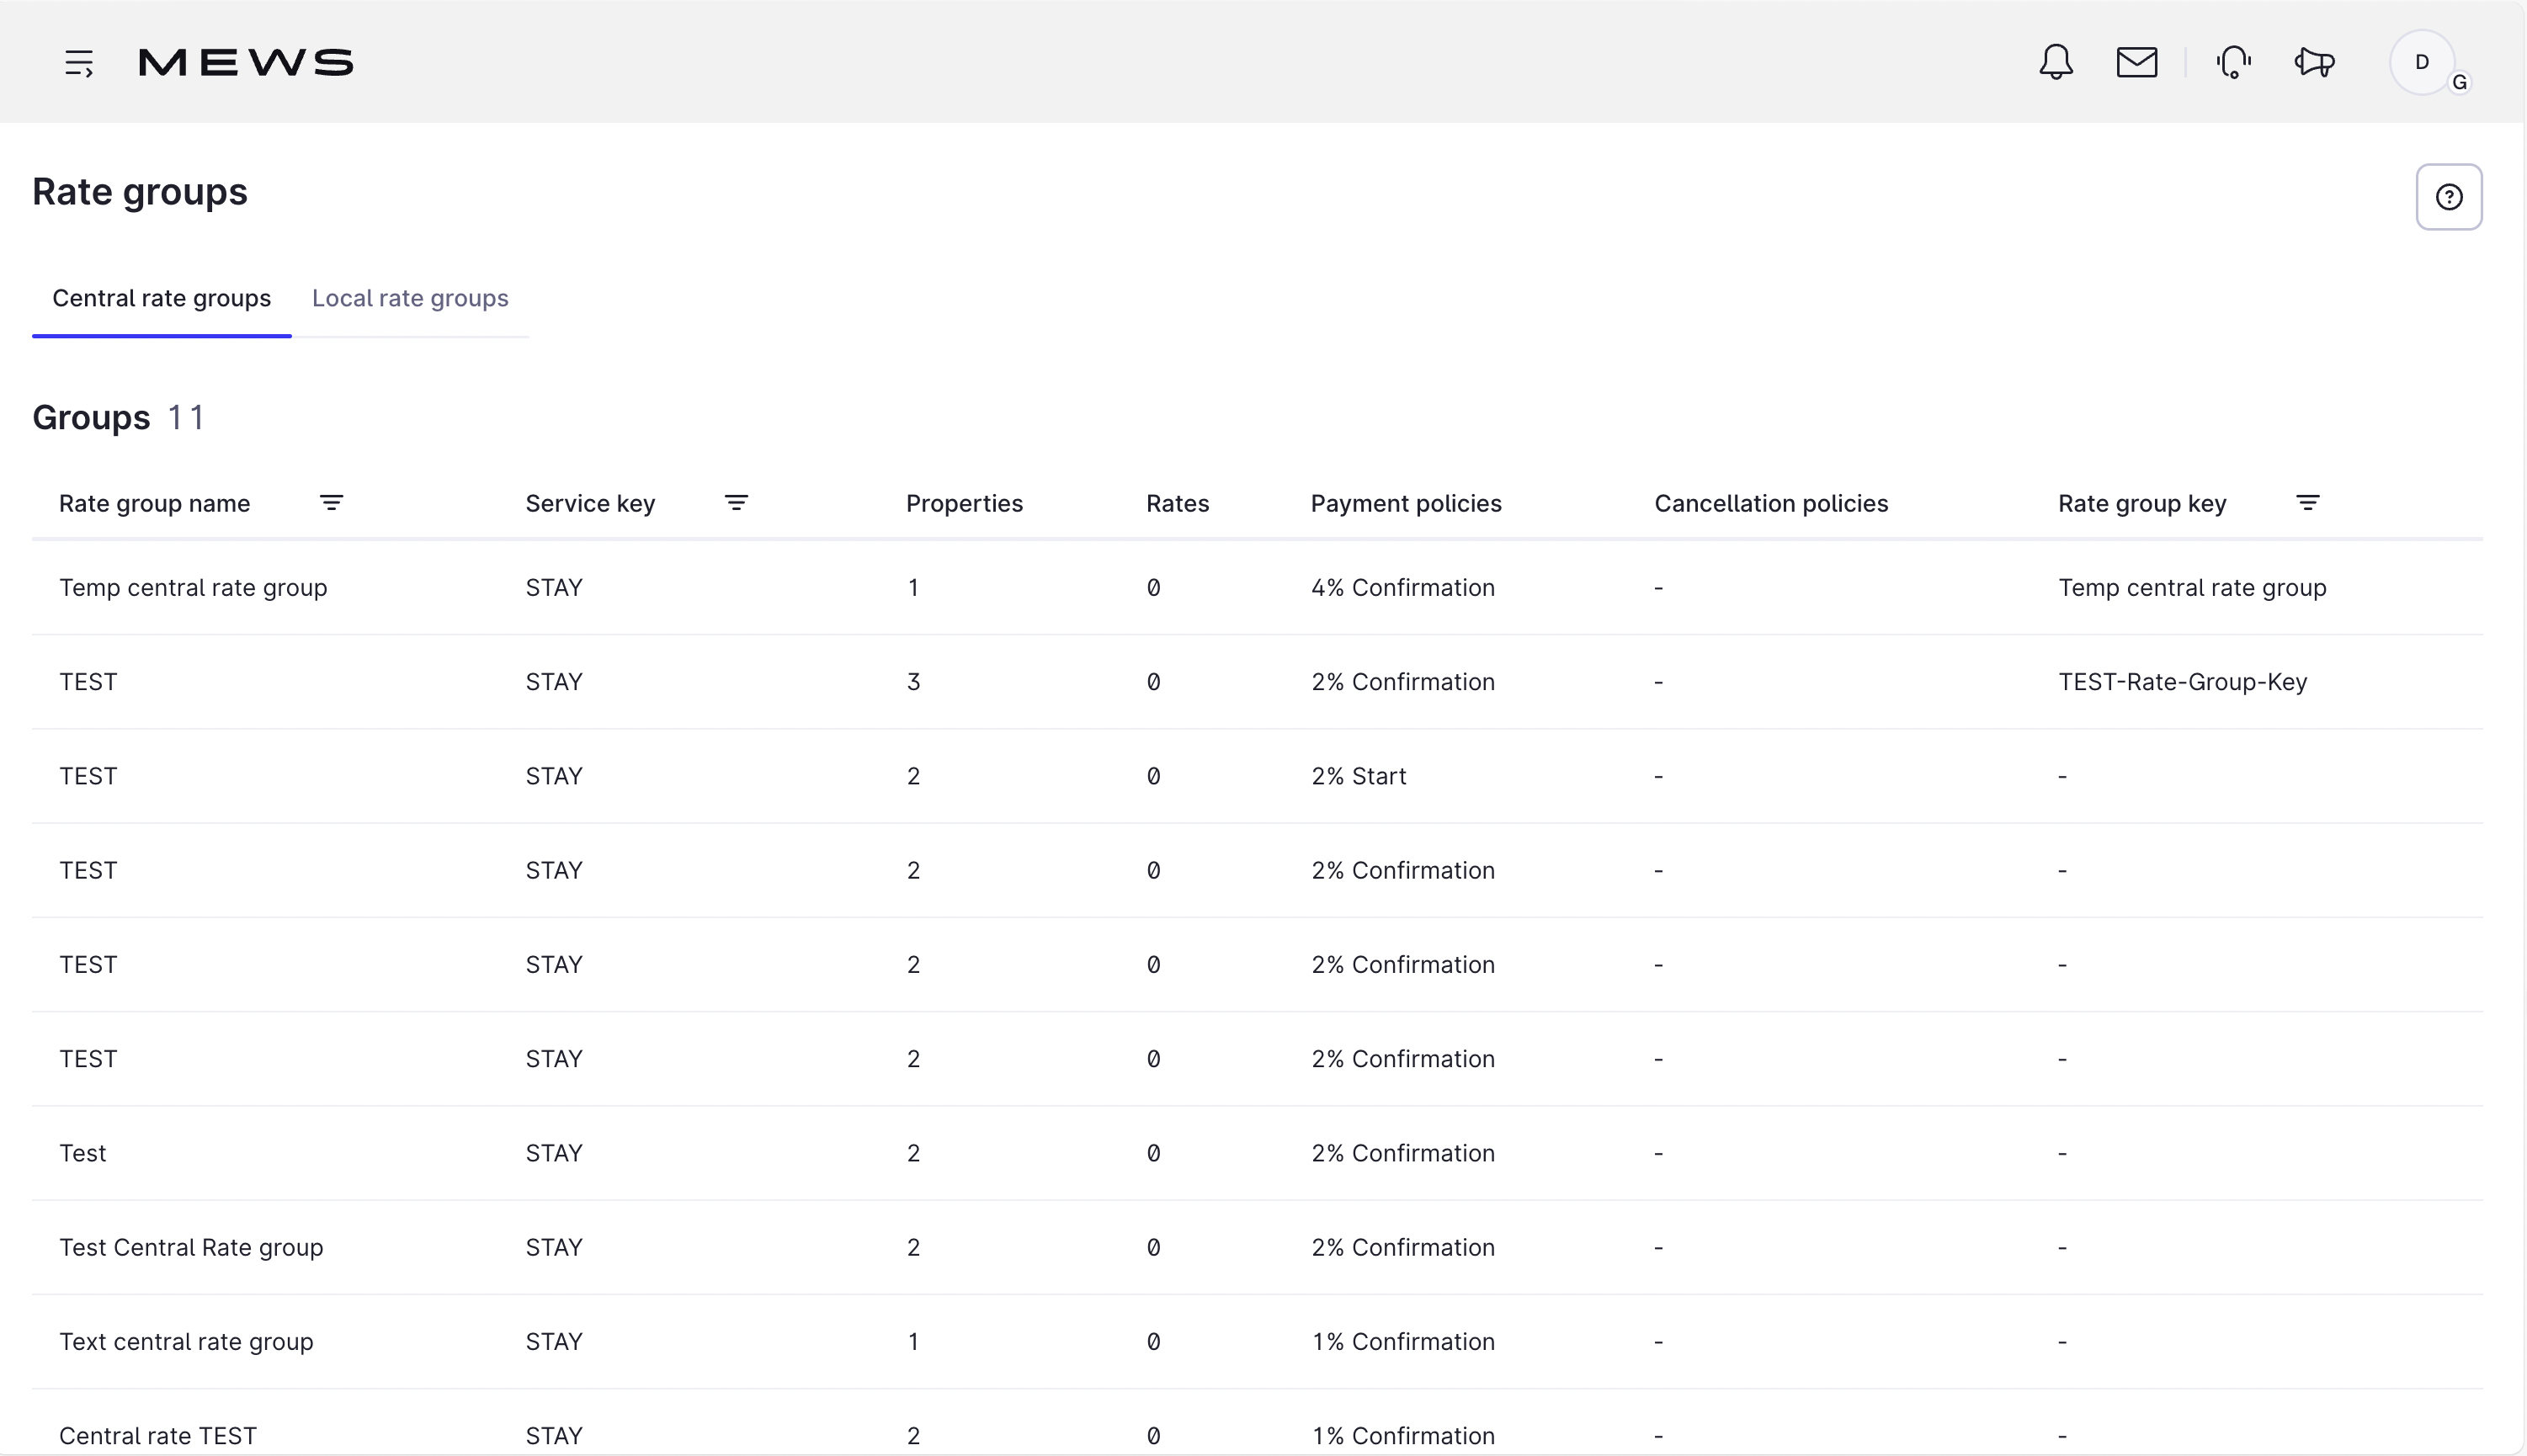Select 1% Confirmation in Text central rate group row
Screen dimensions: 2527x1456
click(1403, 1341)
